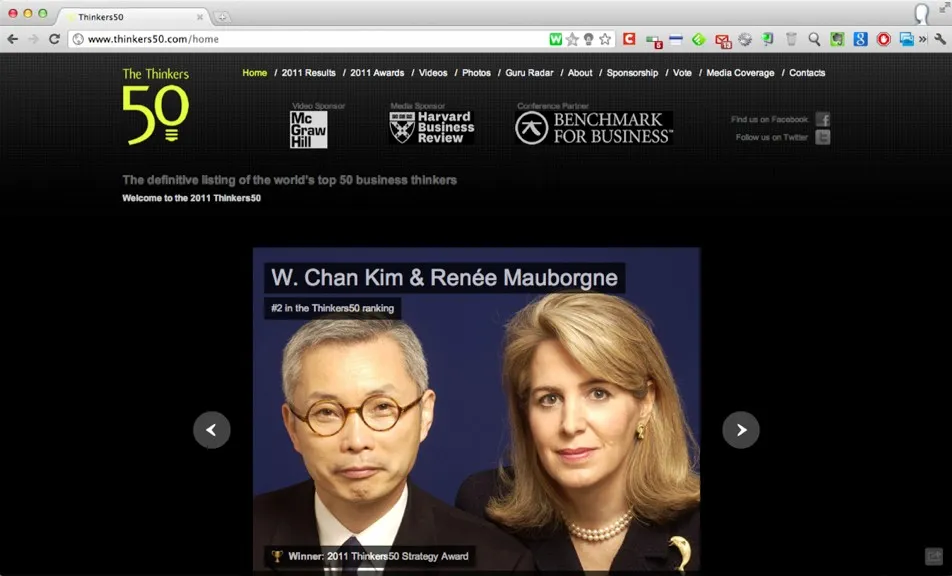Open the Twitter icon link
This screenshot has height=576, width=952.
(823, 137)
